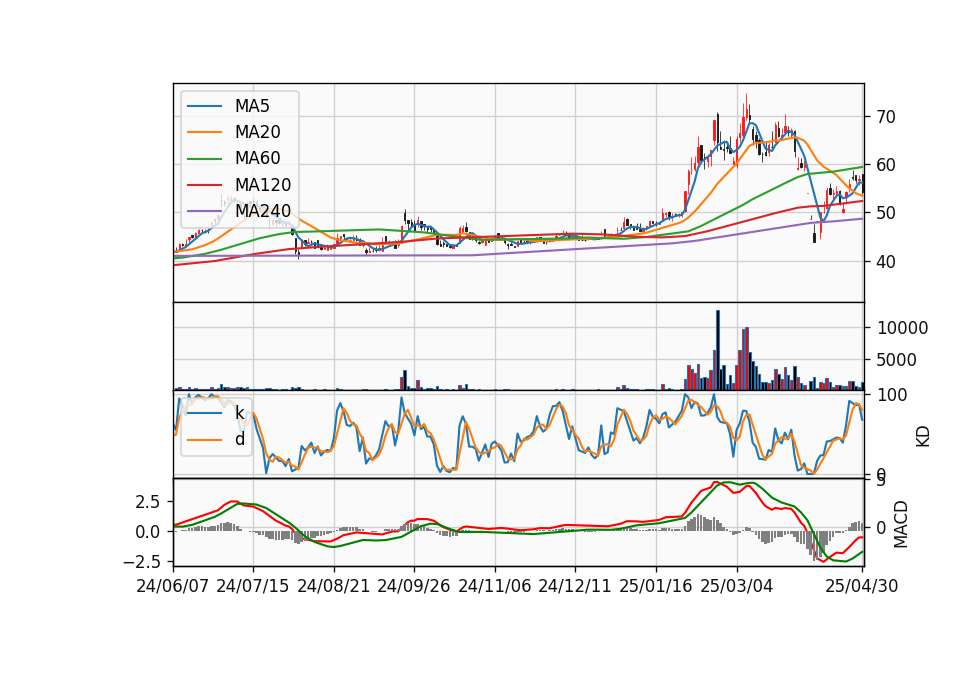Click the 25/04/30 date tick label

[862, 587]
